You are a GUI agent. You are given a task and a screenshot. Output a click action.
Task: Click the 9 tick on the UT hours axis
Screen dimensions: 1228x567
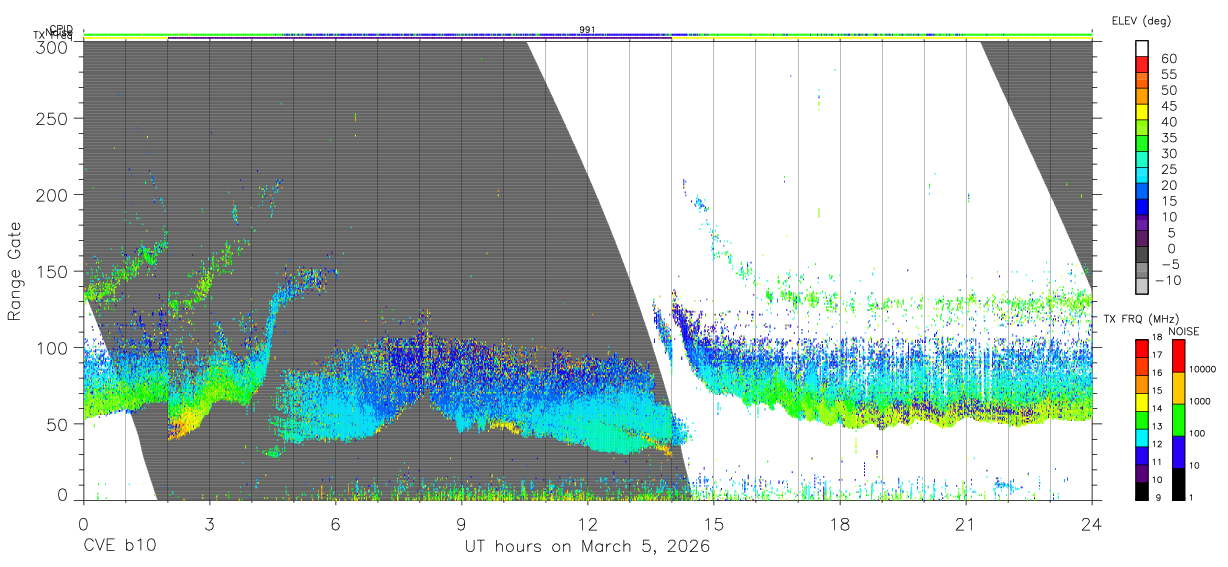(x=461, y=523)
